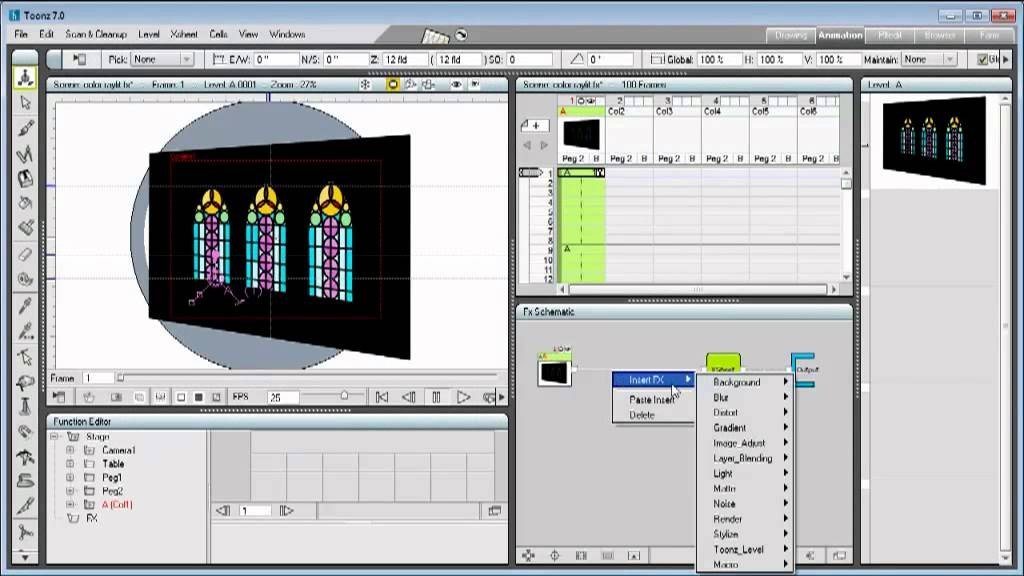
Task: Click the focus/center icon in Fx Schematic footer
Action: coord(554,556)
